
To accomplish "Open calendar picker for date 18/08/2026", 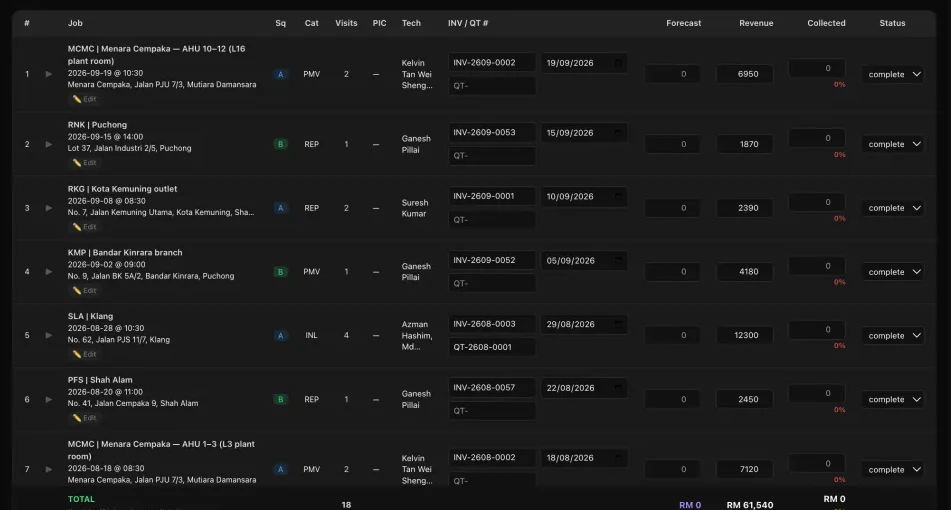I will 618,458.
